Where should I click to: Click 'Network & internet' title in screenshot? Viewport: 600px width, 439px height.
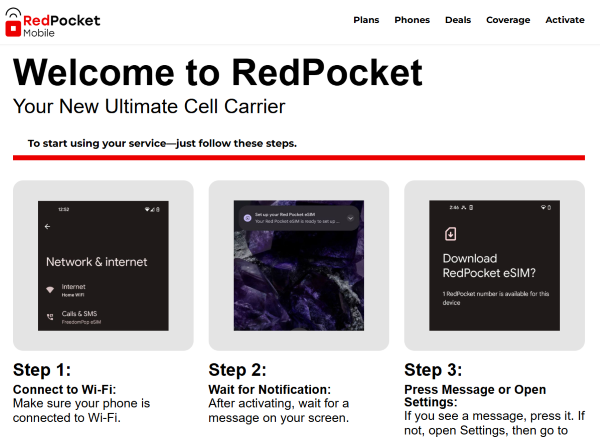[96, 262]
